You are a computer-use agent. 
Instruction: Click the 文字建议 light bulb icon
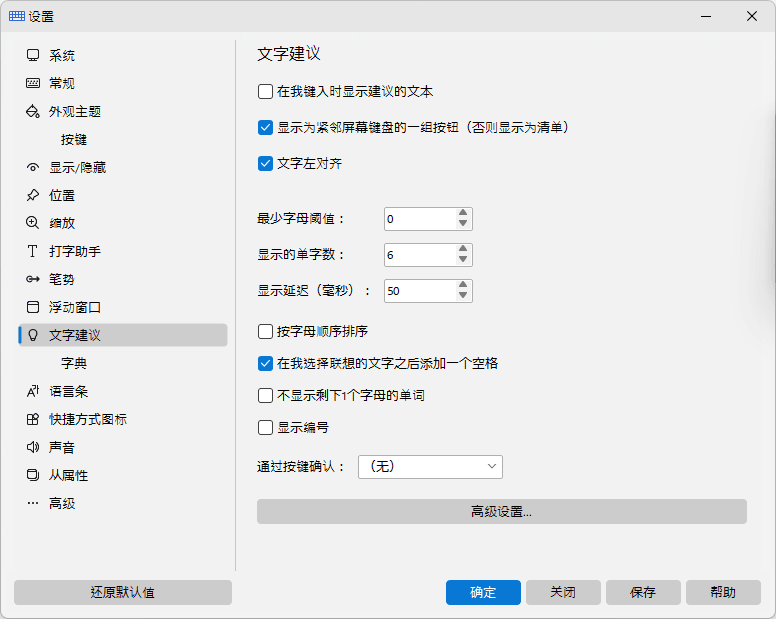pyautogui.click(x=33, y=335)
